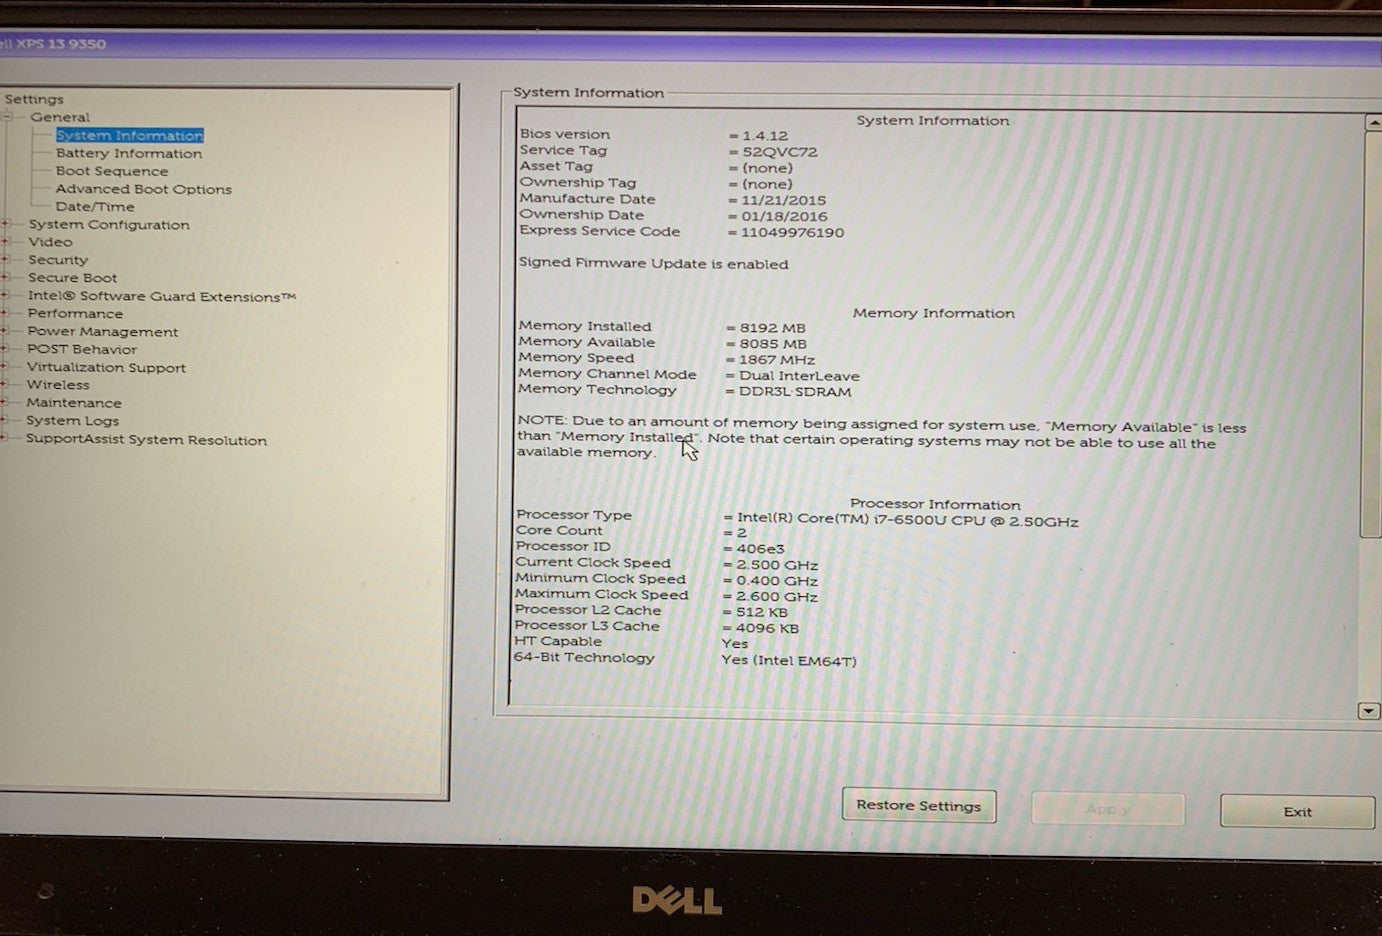Screen dimensions: 1382x936
Task: Select Battery Information in the General tree
Action: (x=128, y=154)
